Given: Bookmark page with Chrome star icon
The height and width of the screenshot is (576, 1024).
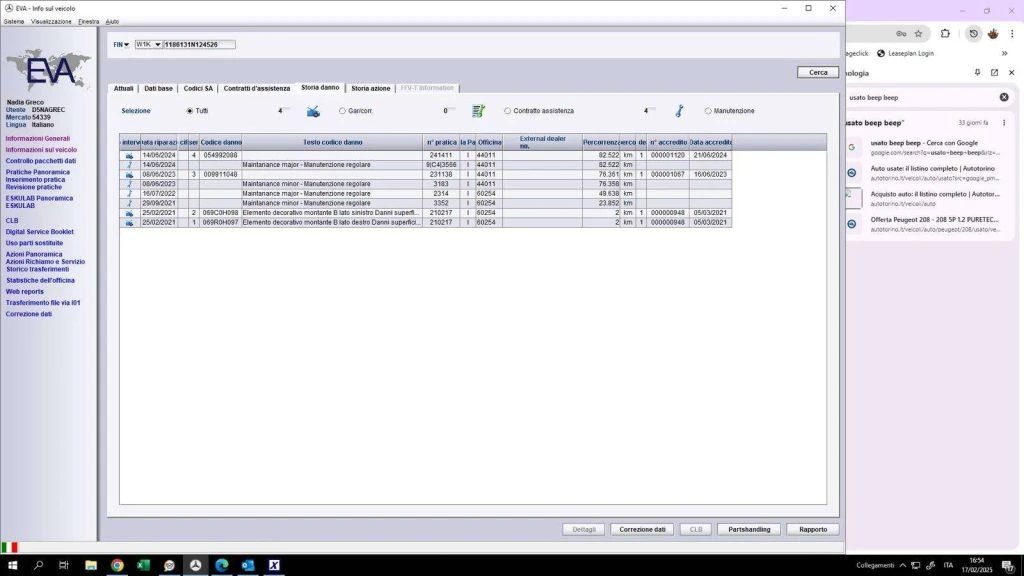Looking at the screenshot, I should (x=918, y=33).
